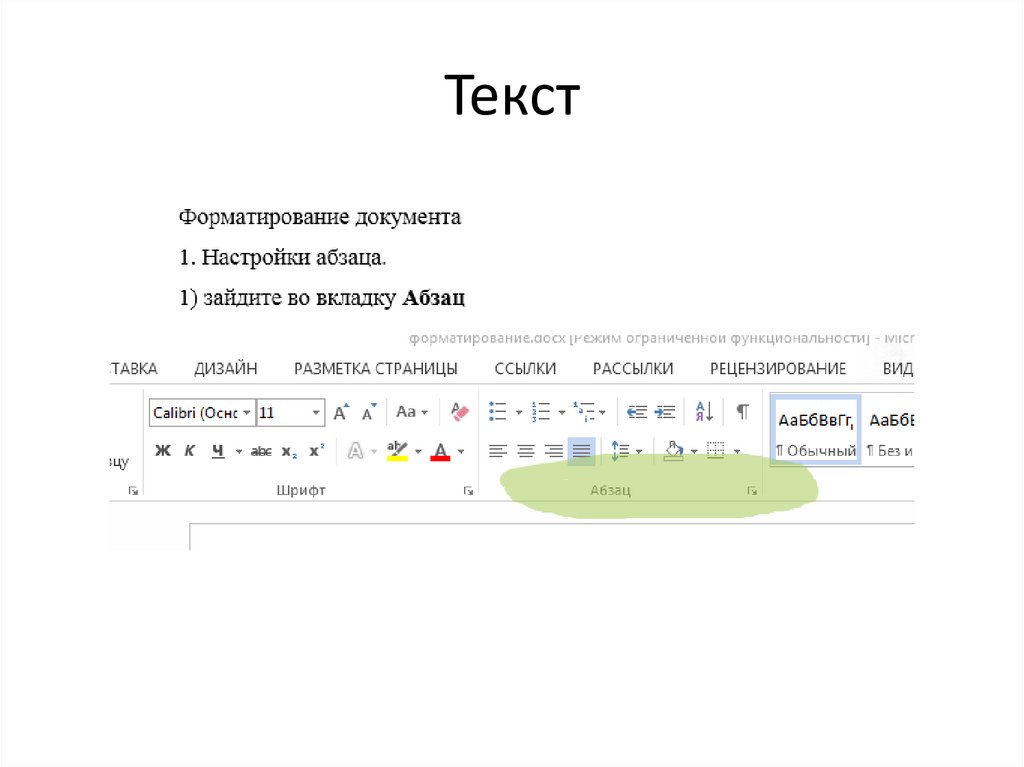
Task: Apply the Без интервала style
Action: coord(889,429)
